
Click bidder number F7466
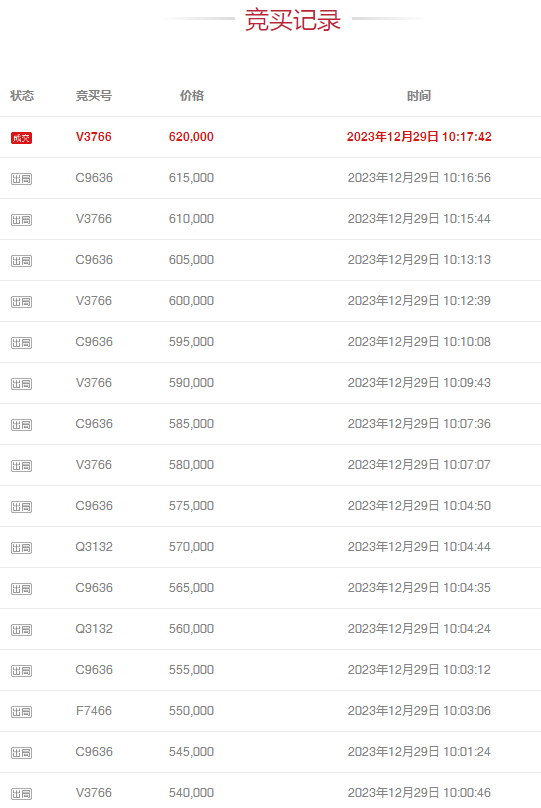tap(94, 711)
